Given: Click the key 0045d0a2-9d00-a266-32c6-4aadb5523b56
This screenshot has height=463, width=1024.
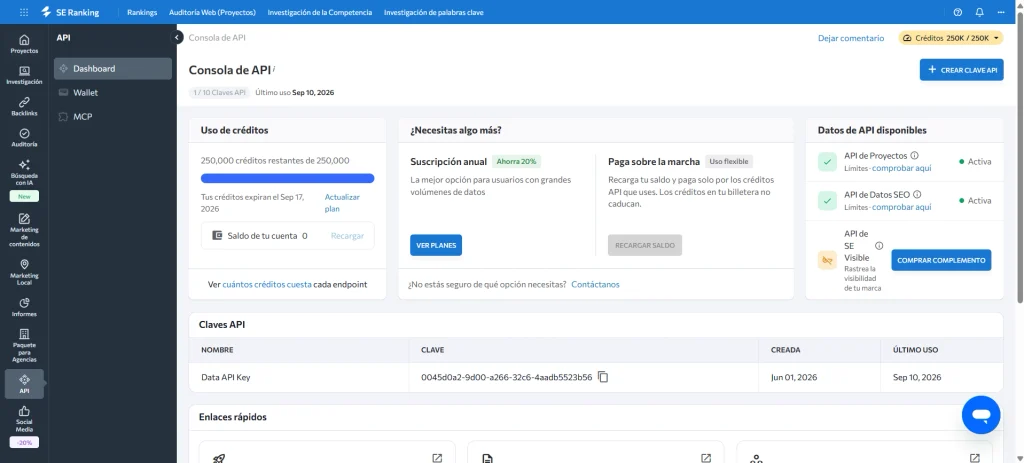Looking at the screenshot, I should pyautogui.click(x=507, y=377).
